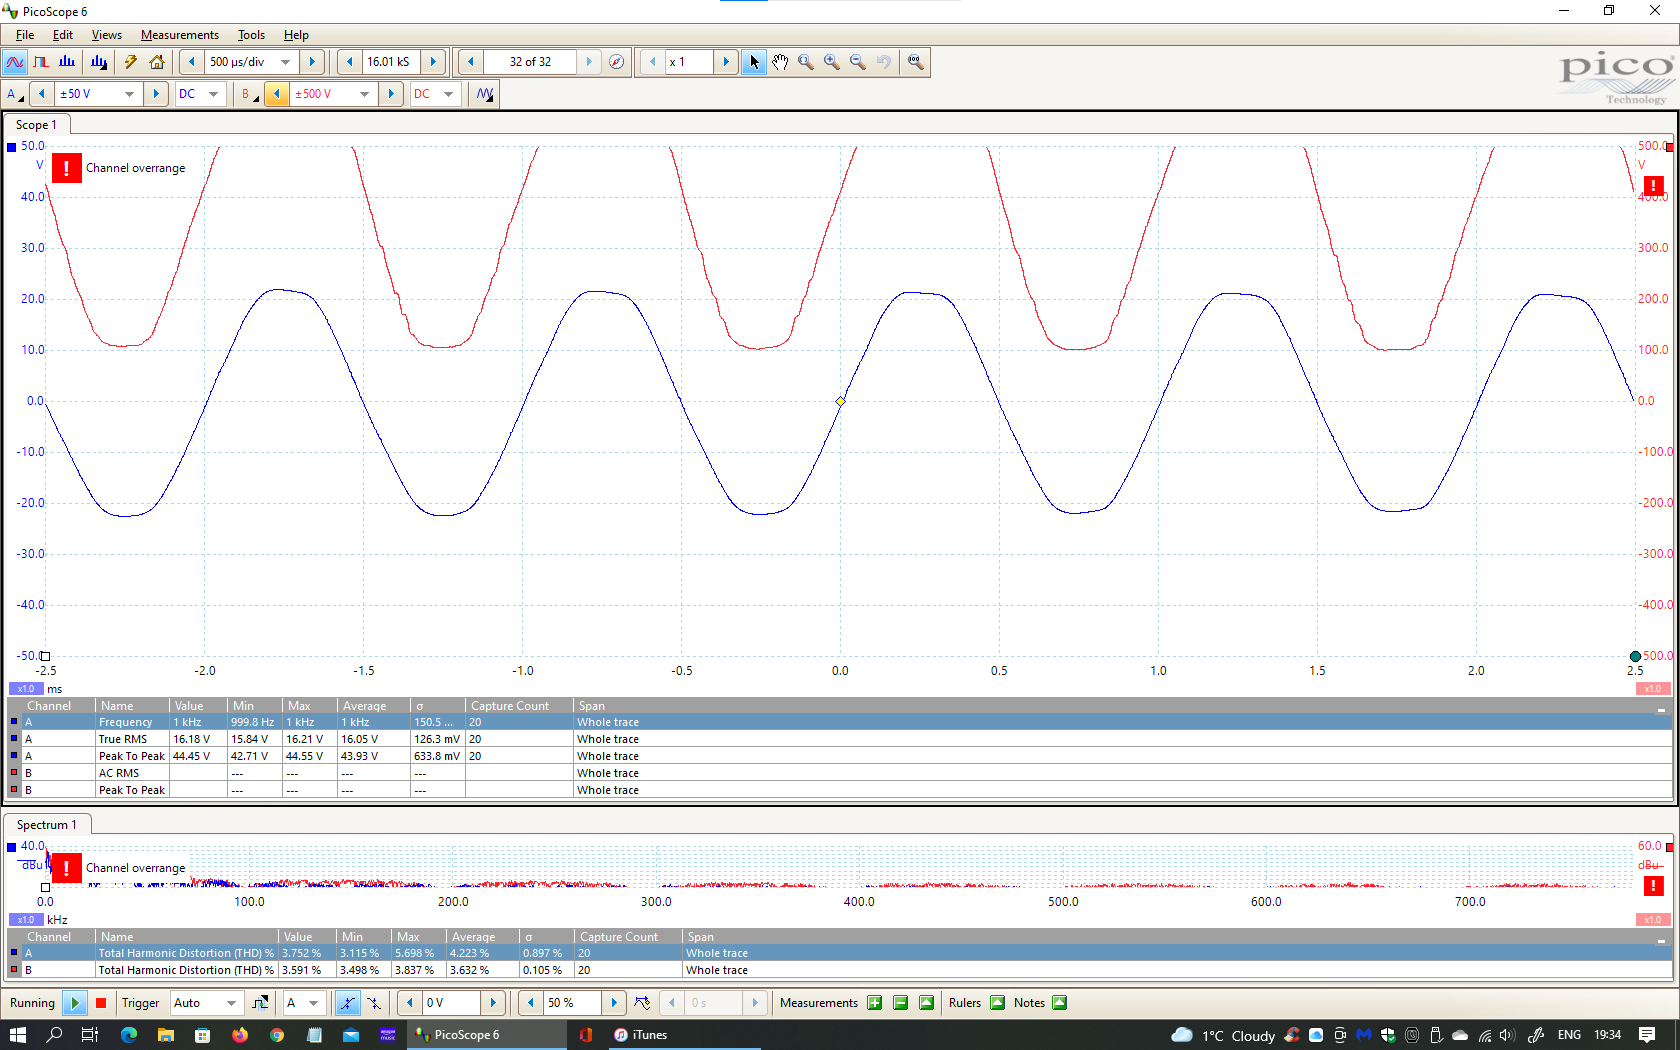The image size is (1680, 1050).
Task: Open channel A options button
Action: 14,94
